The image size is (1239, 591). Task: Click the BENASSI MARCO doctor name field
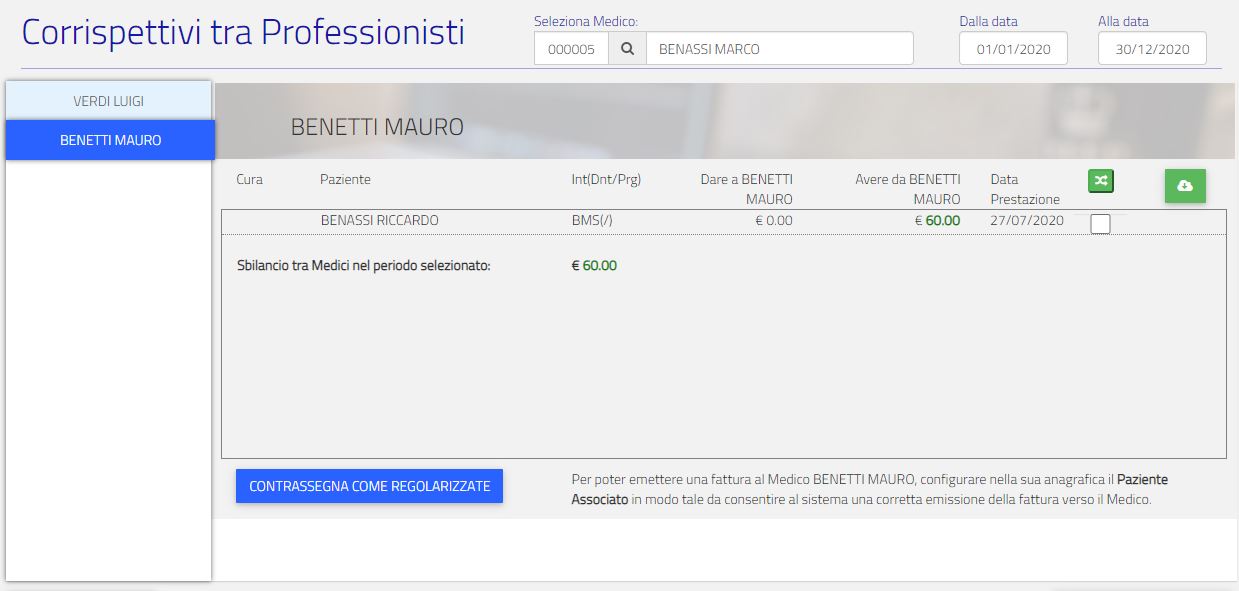click(778, 49)
